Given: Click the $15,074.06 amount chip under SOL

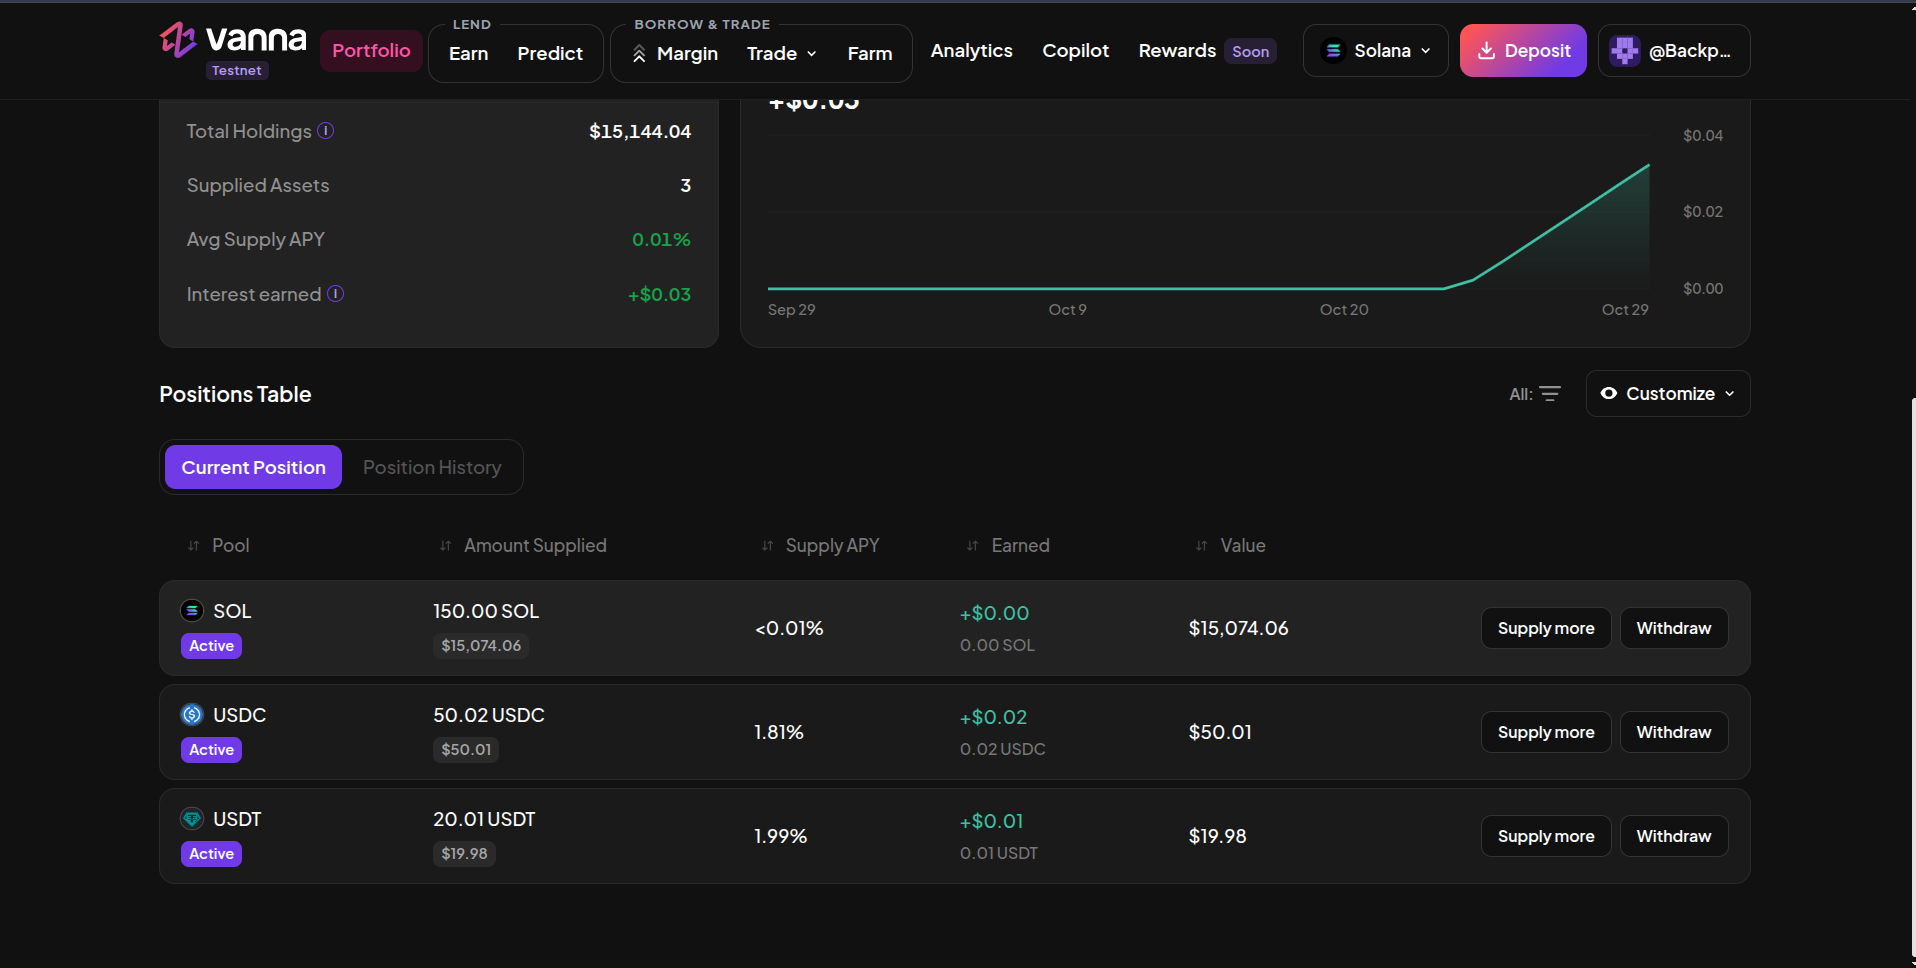Looking at the screenshot, I should coord(481,646).
